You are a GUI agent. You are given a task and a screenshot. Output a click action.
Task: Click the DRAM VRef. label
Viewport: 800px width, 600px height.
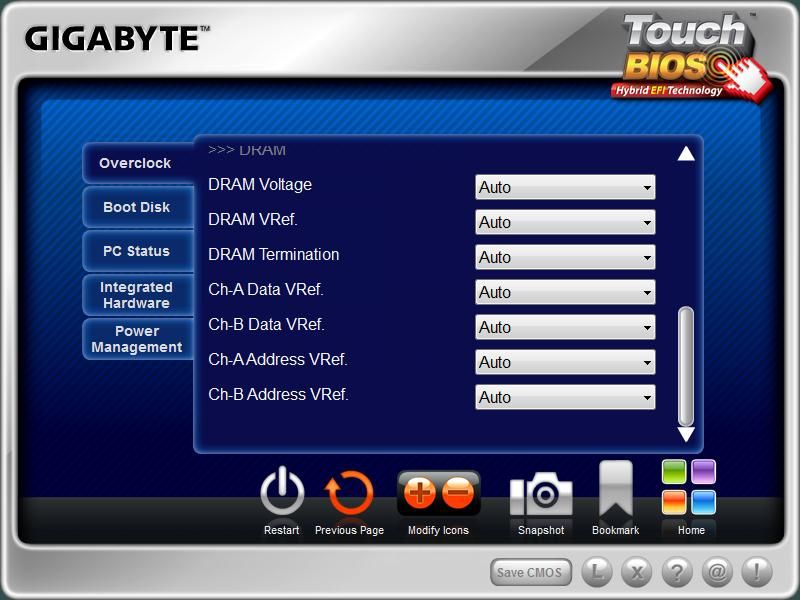pos(253,219)
